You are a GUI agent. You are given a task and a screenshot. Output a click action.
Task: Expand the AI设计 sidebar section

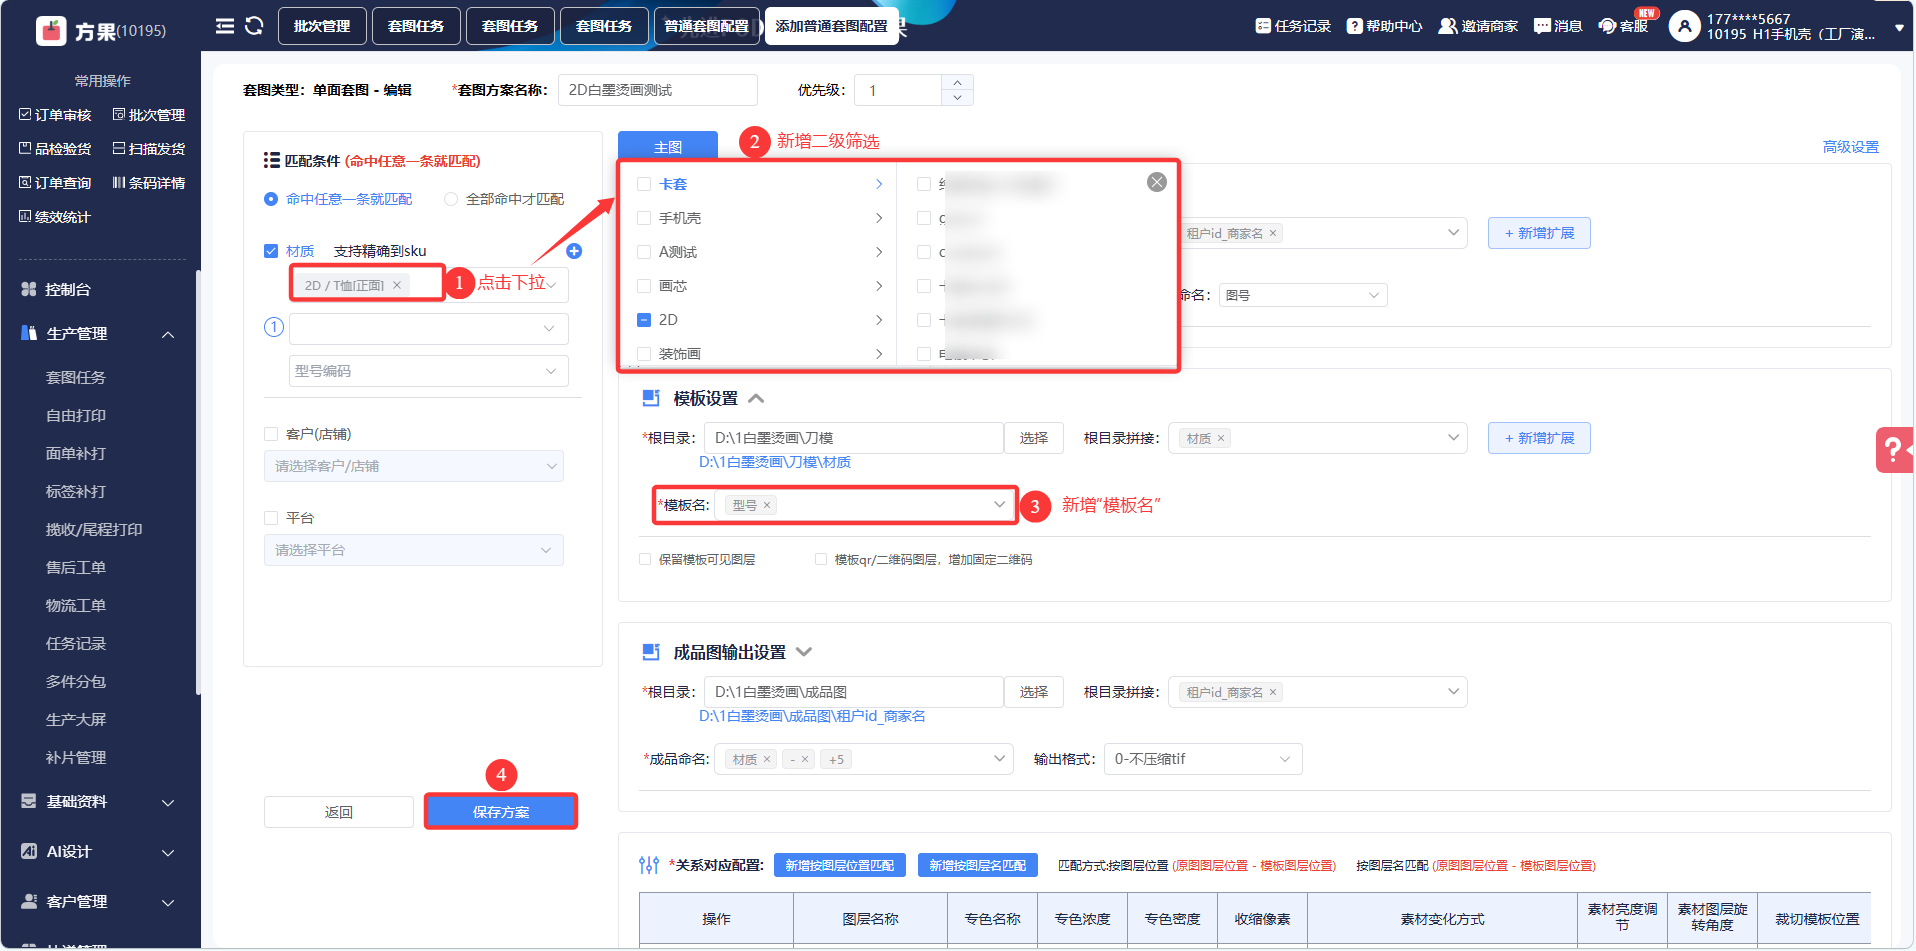(168, 852)
